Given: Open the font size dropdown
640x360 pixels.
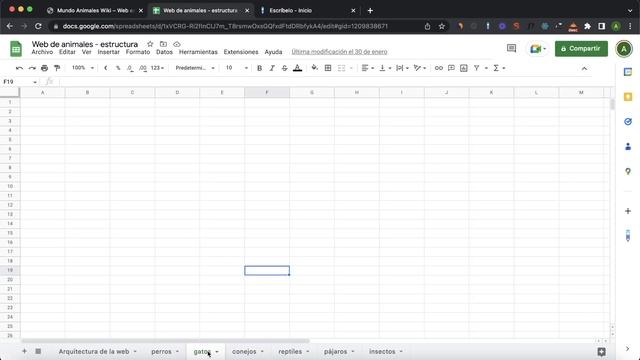Looking at the screenshot, I should point(237,68).
